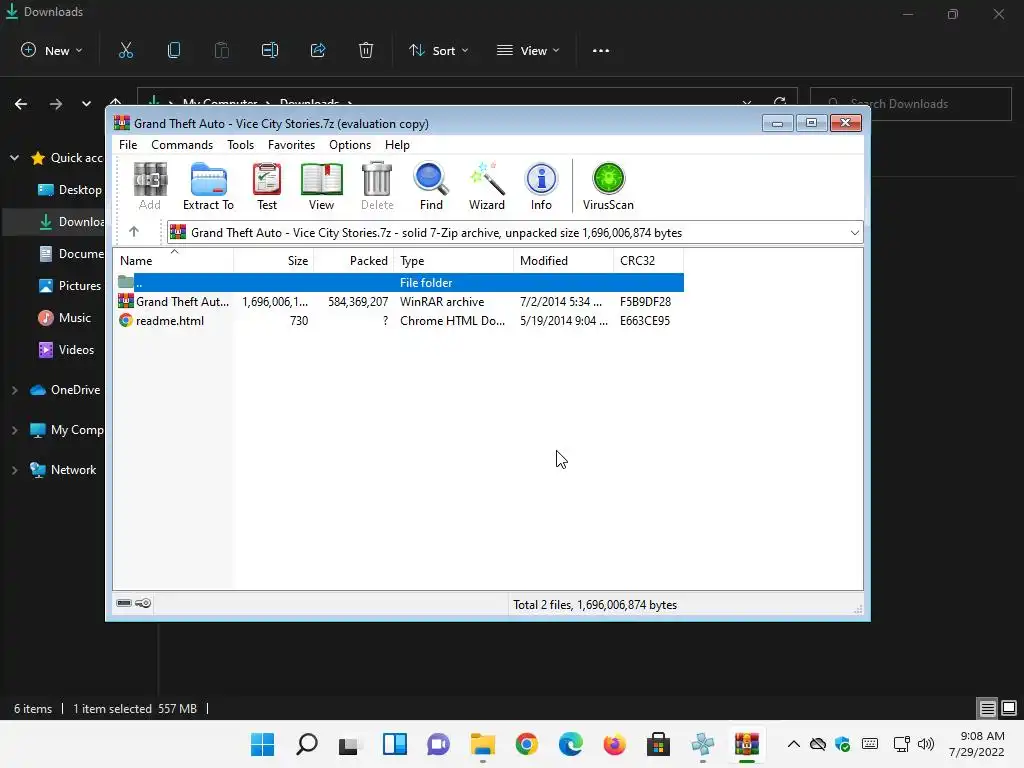1024x768 pixels.
Task: Open the New dropdown in Explorer
Action: pyautogui.click(x=52, y=50)
